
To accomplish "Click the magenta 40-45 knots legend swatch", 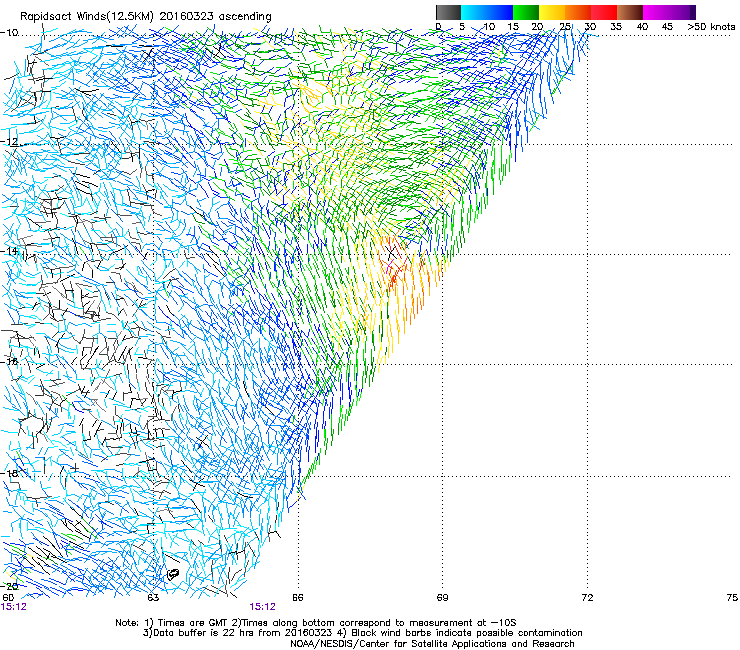I will 656,12.
